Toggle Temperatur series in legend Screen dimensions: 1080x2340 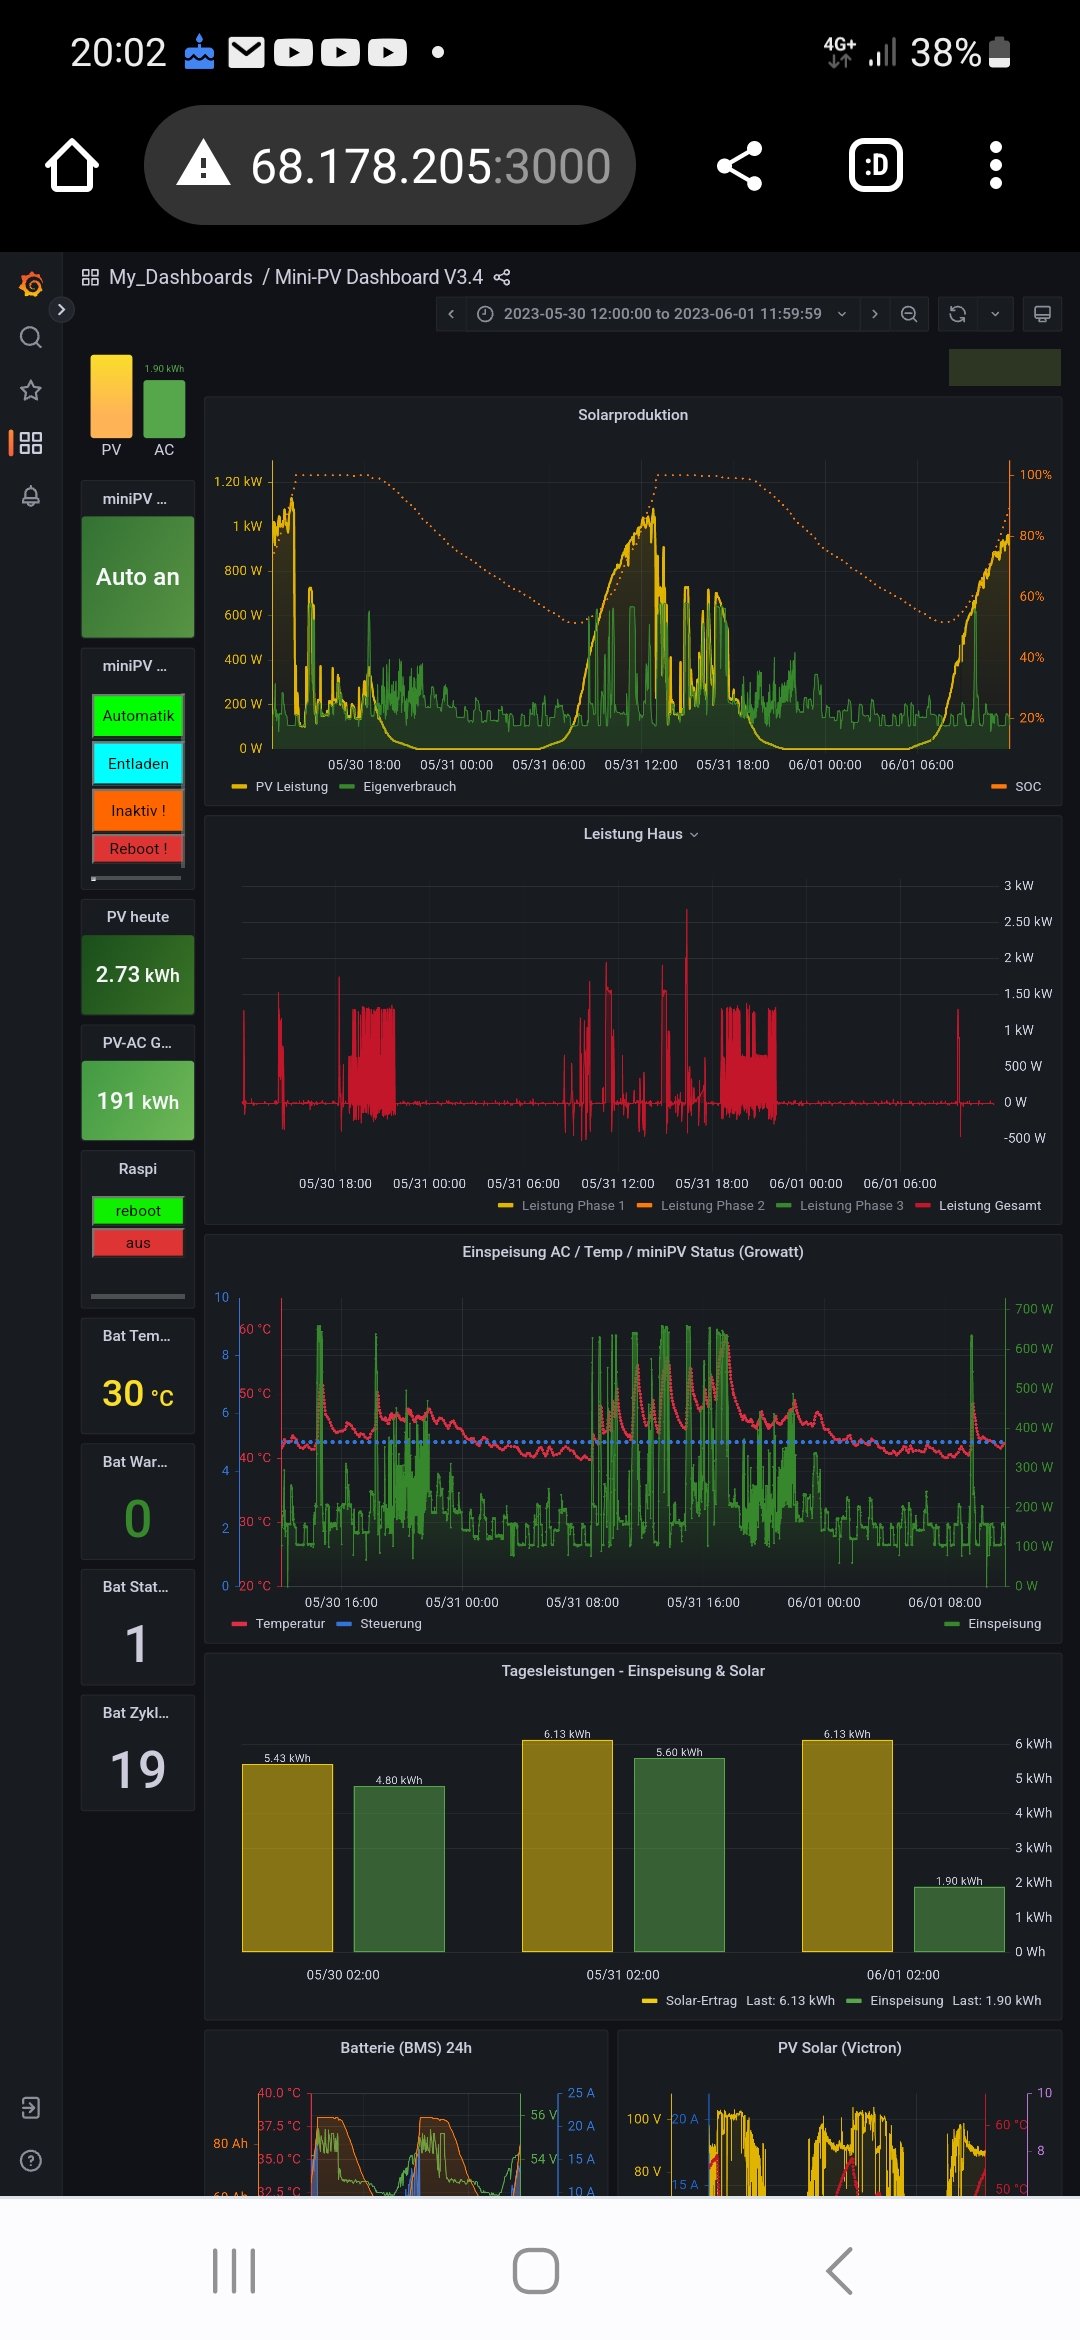click(x=289, y=1624)
